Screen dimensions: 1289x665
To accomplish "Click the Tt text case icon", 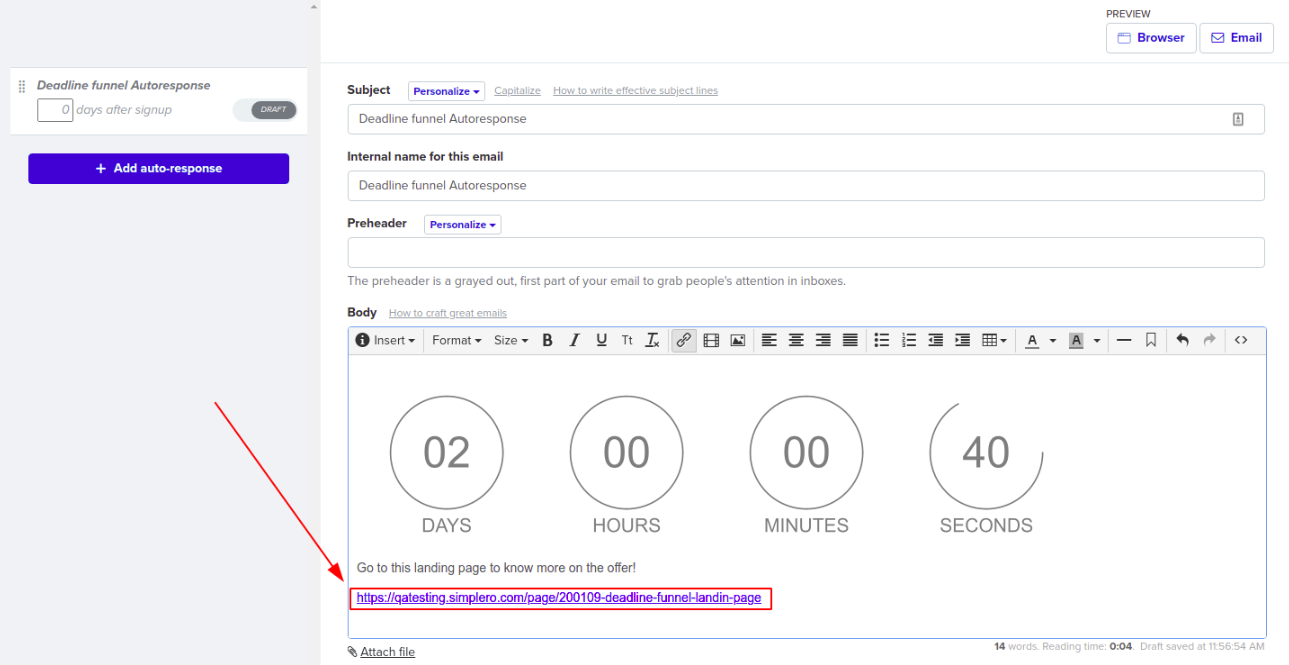I will (x=627, y=340).
